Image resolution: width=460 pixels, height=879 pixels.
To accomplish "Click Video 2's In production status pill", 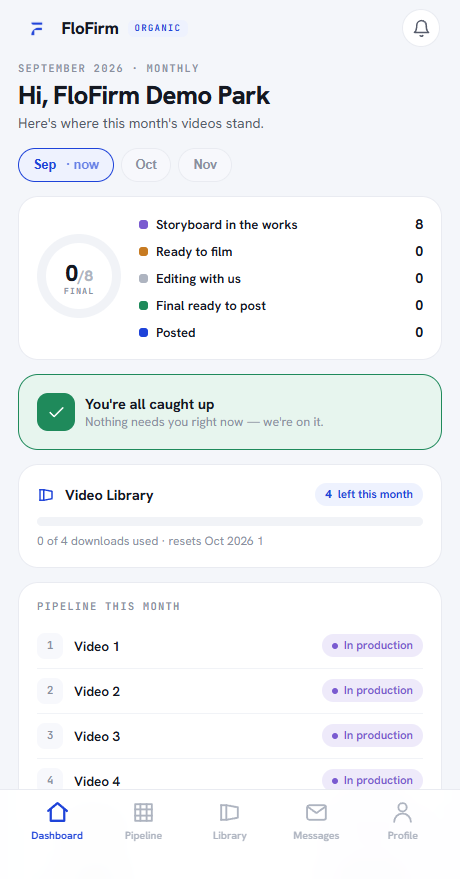I will click(372, 691).
